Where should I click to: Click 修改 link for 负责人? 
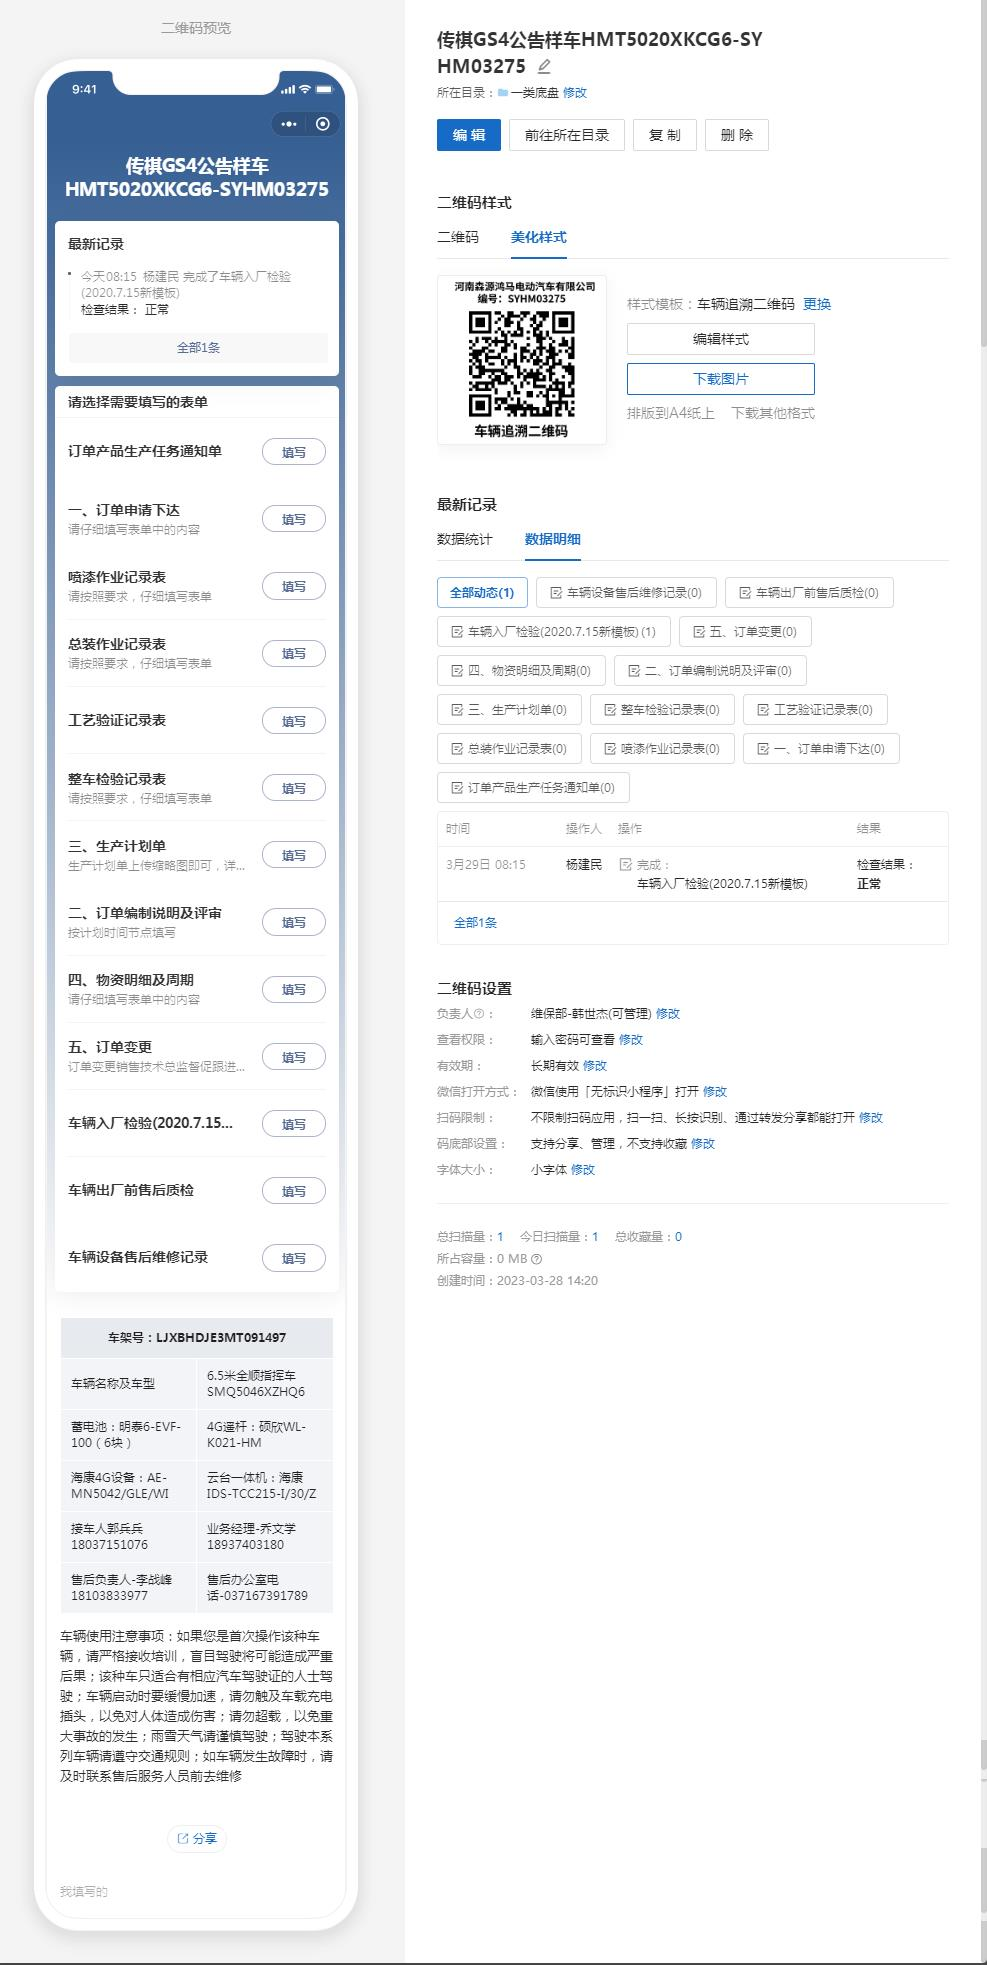(668, 1013)
